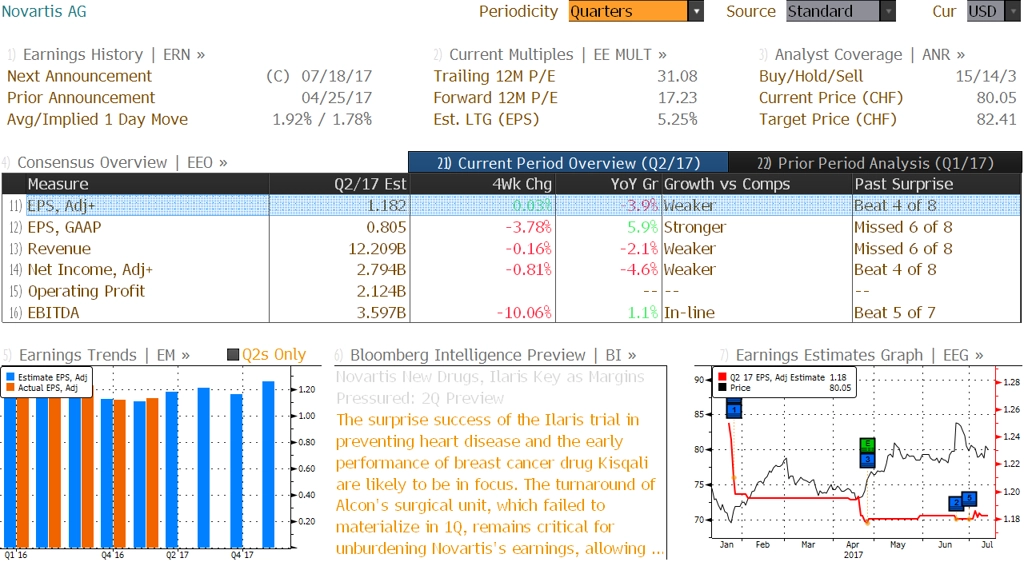Select the EPS, Adj+ row
Viewport: 1024px width, 562px height.
pyautogui.click(x=511, y=206)
